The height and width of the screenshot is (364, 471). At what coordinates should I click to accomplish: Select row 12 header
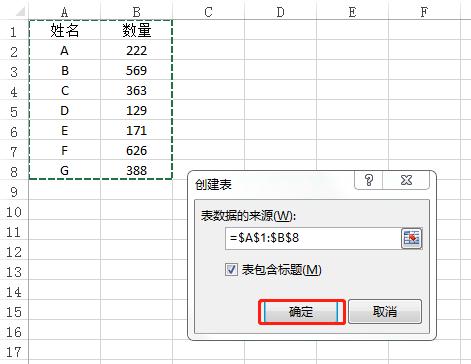pyautogui.click(x=14, y=251)
